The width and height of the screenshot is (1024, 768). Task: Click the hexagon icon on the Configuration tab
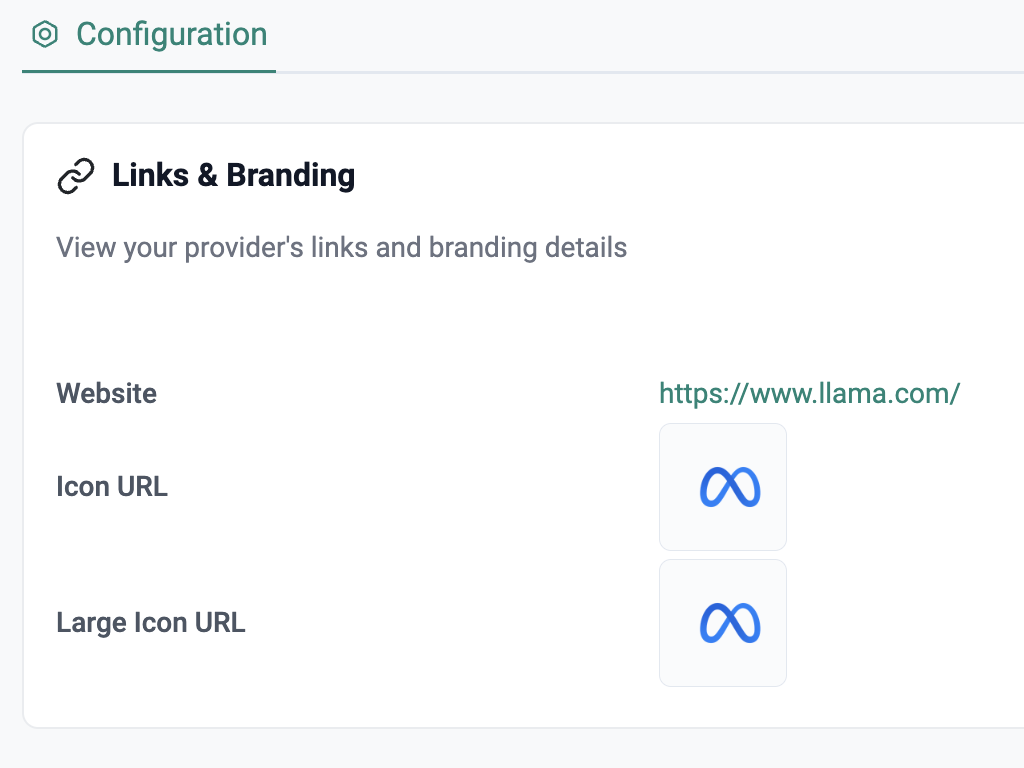45,35
